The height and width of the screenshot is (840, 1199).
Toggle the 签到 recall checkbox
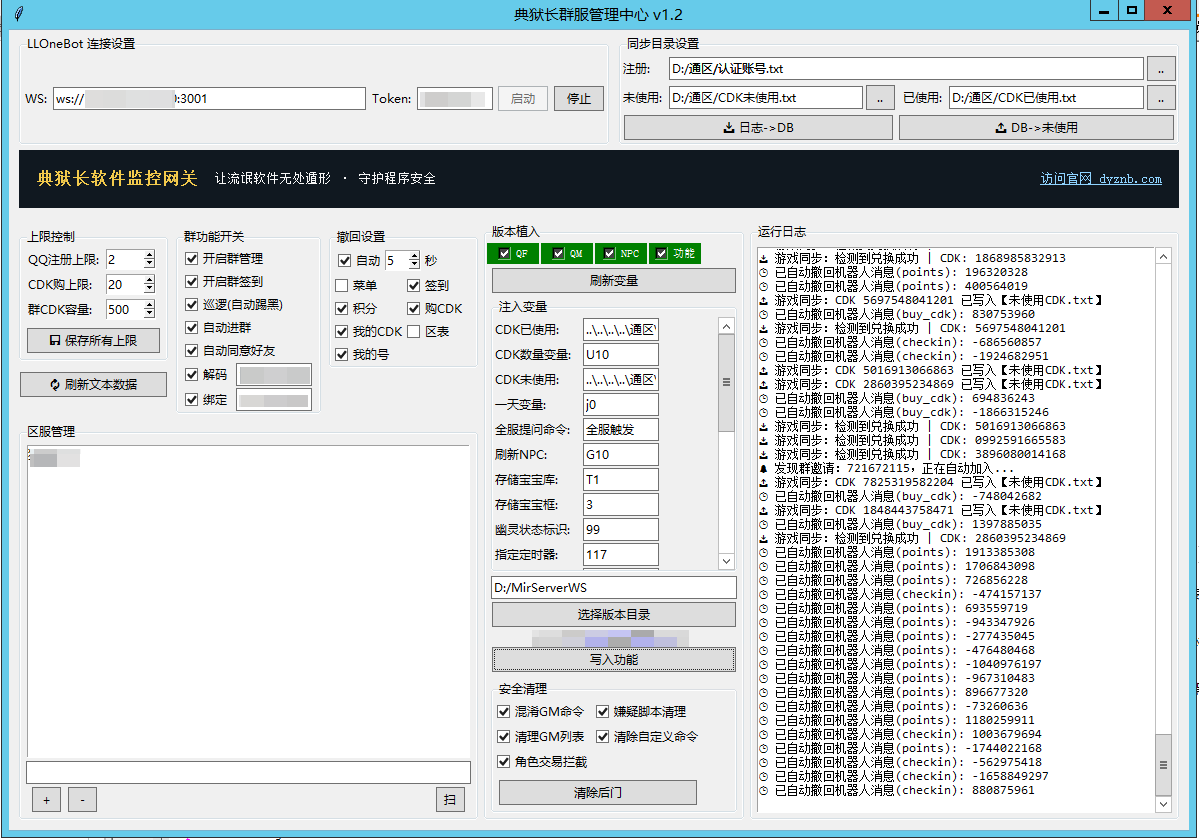pos(414,285)
